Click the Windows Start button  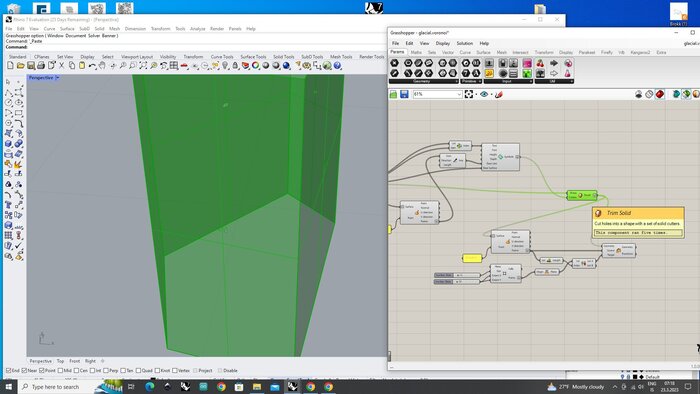click(x=8, y=386)
